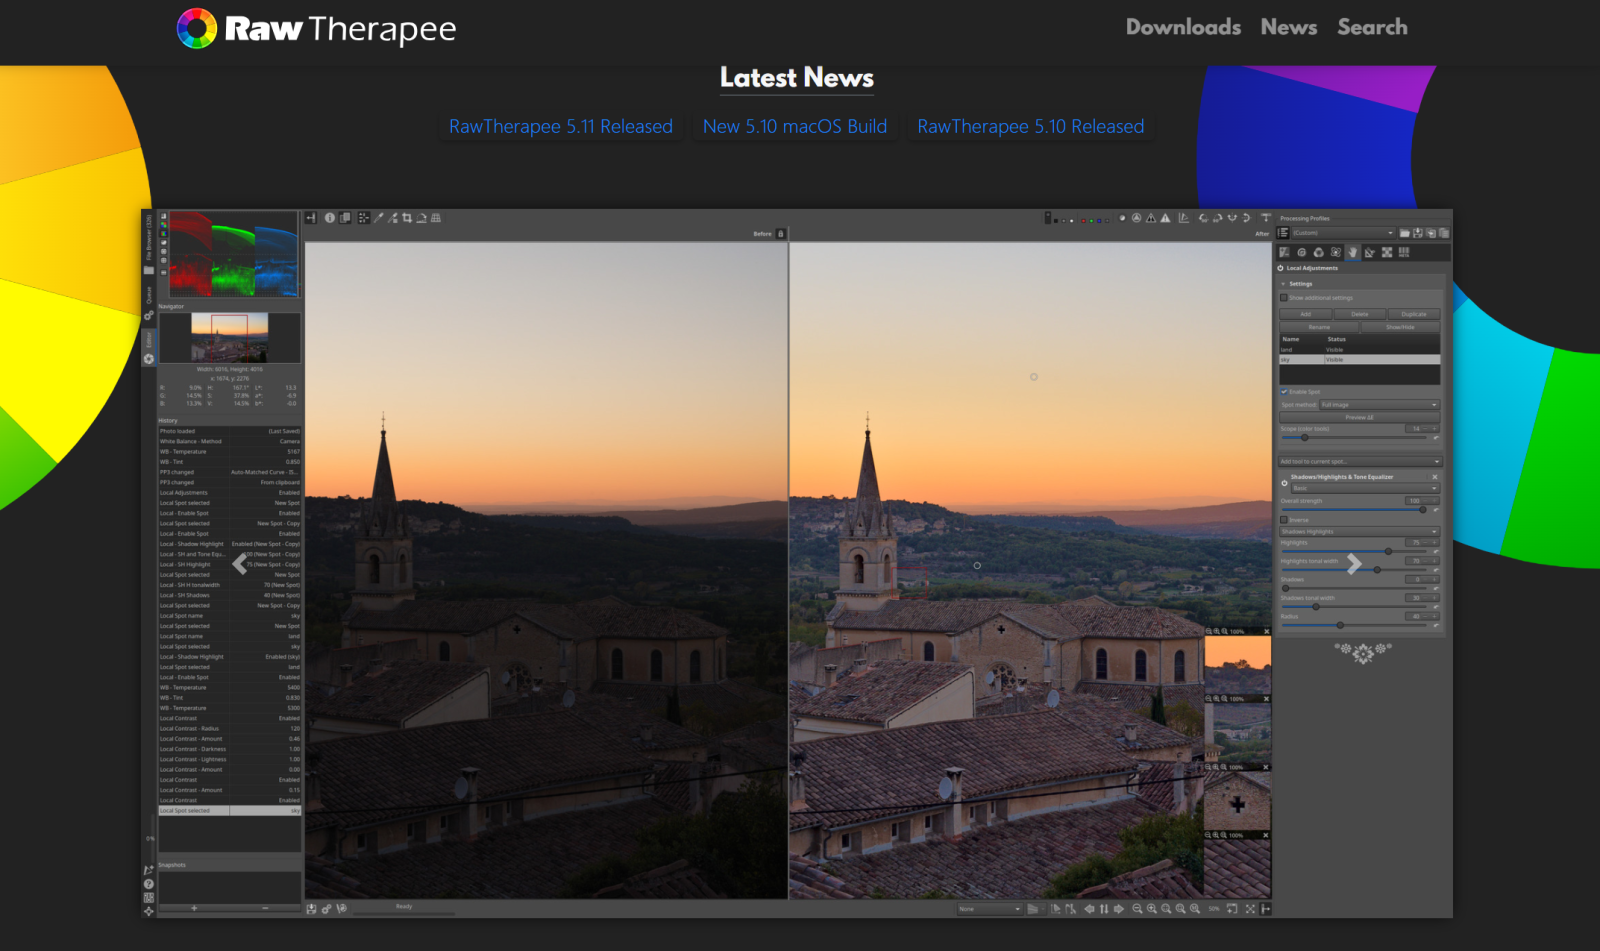Open the Shadows Highlights method dropdown
This screenshot has width=1600, height=951.
1360,532
